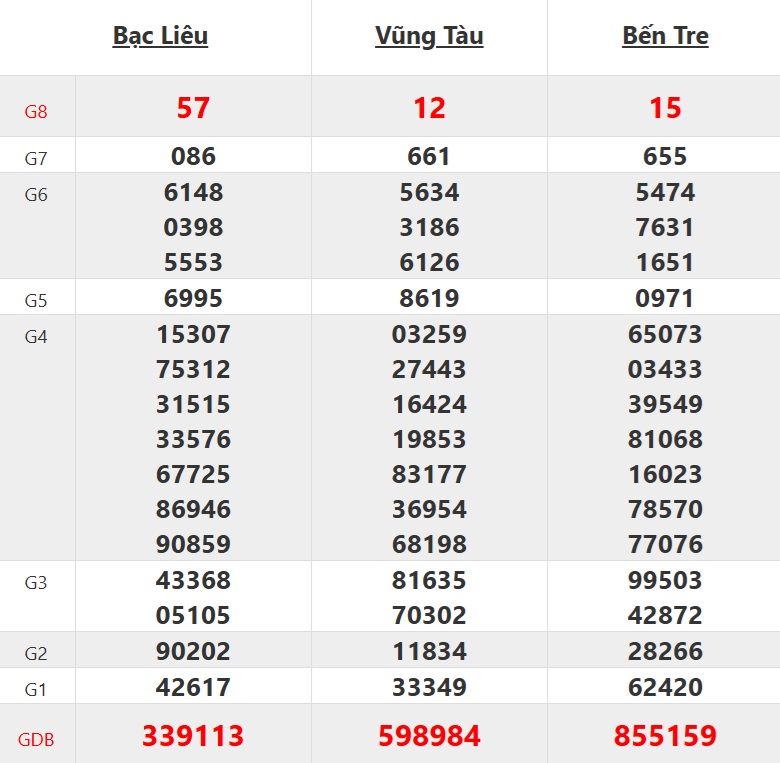Click Vũng Tàu G5 number 8619
The height and width of the screenshot is (763, 780).
click(x=429, y=298)
